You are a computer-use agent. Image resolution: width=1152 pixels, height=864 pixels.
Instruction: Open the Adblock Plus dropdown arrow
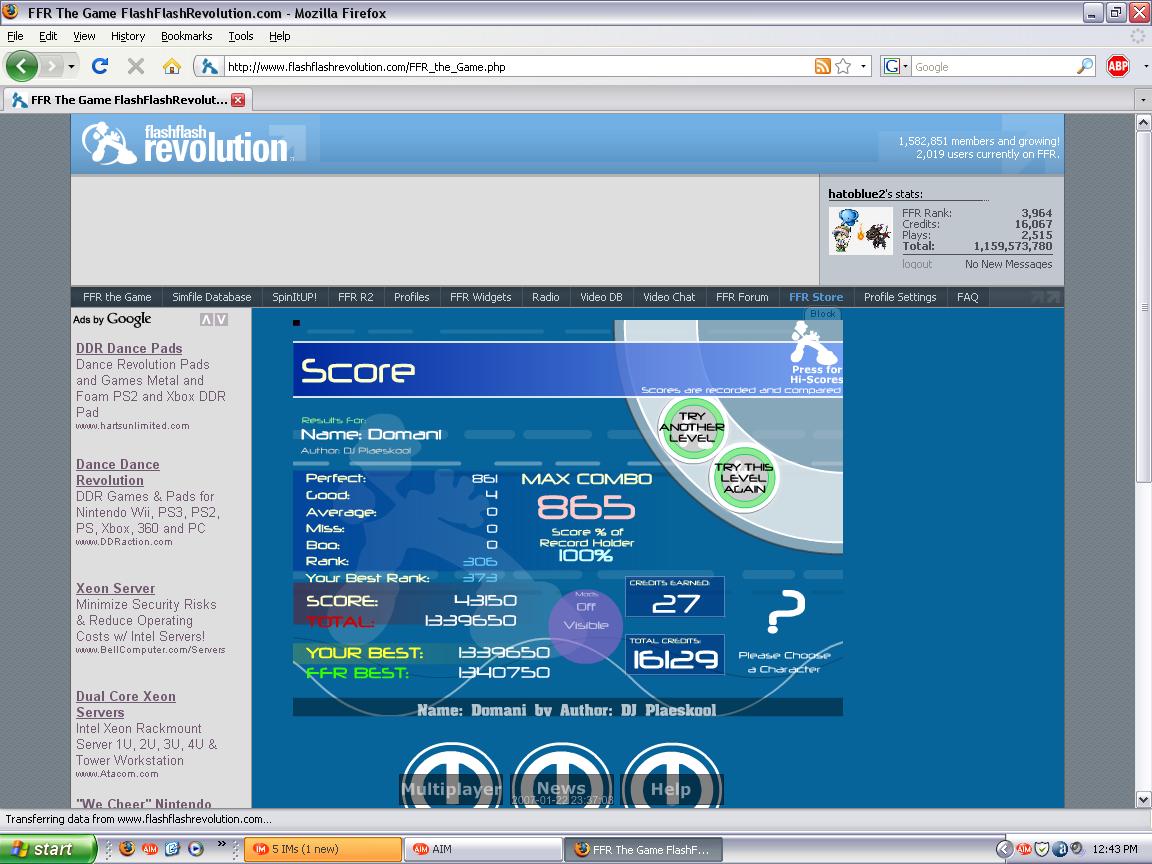tap(1145, 66)
